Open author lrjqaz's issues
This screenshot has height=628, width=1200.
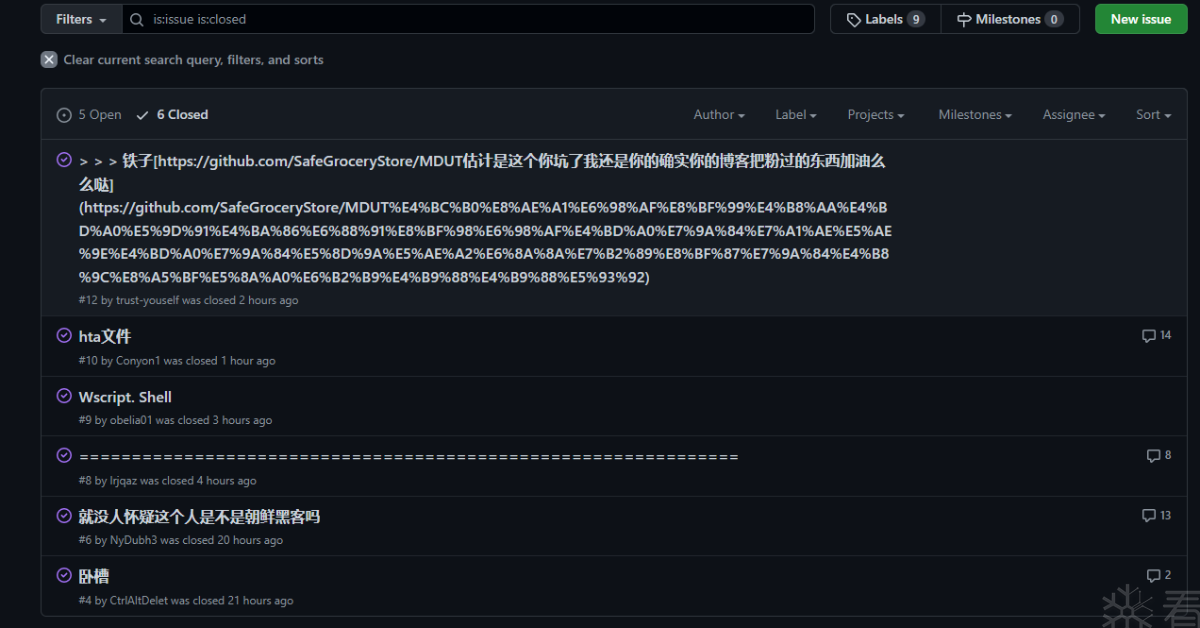tap(124, 481)
